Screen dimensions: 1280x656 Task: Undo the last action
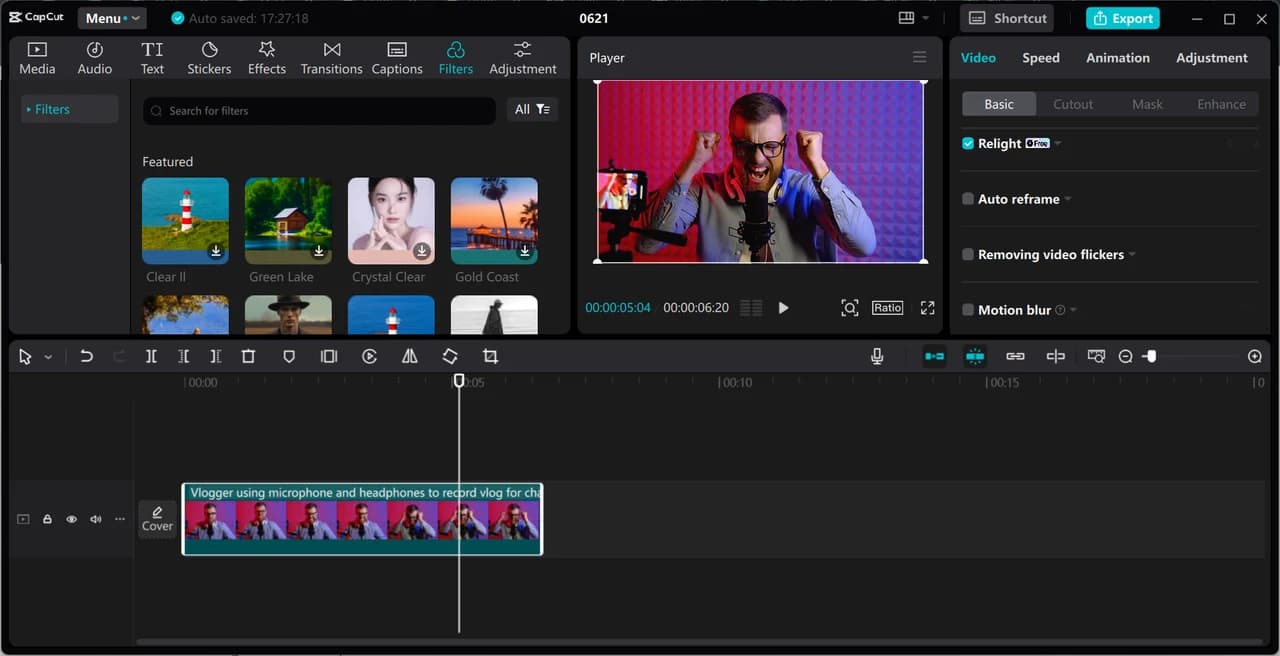(x=87, y=356)
